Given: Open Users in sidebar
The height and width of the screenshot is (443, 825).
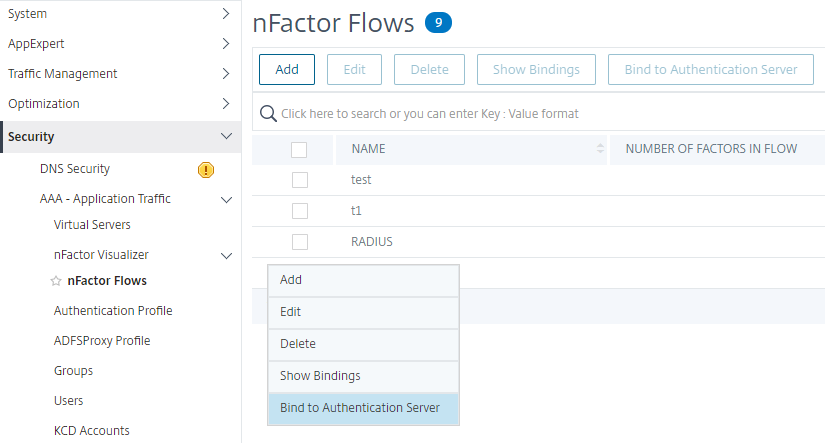Looking at the screenshot, I should click(68, 401).
